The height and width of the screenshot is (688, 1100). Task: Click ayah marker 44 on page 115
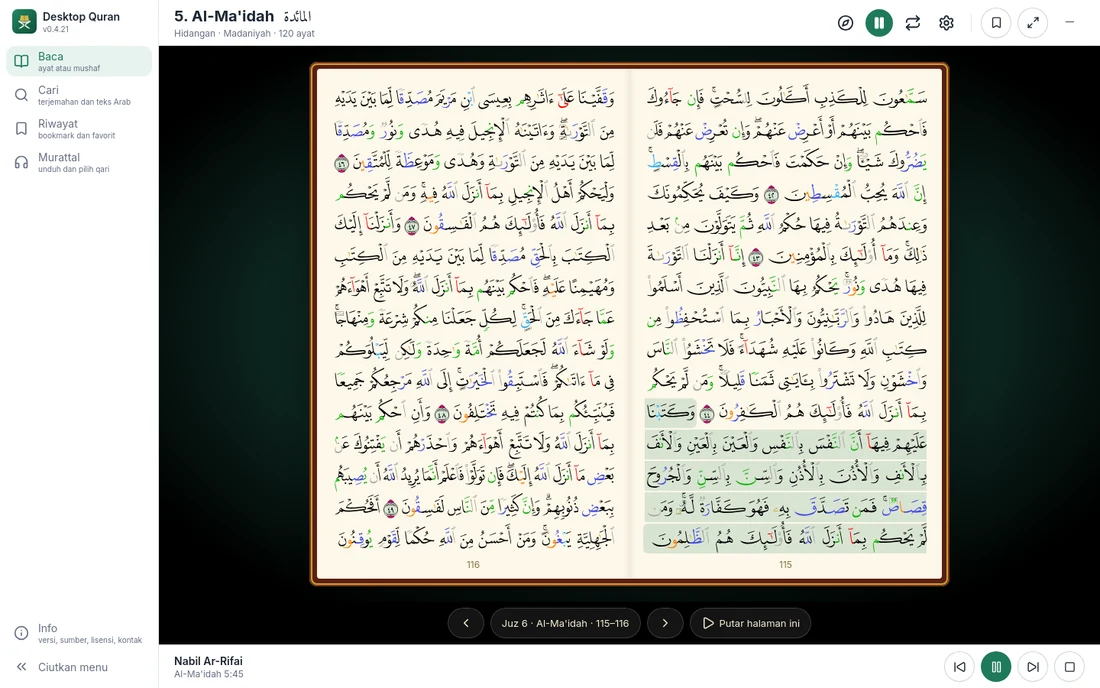click(707, 414)
